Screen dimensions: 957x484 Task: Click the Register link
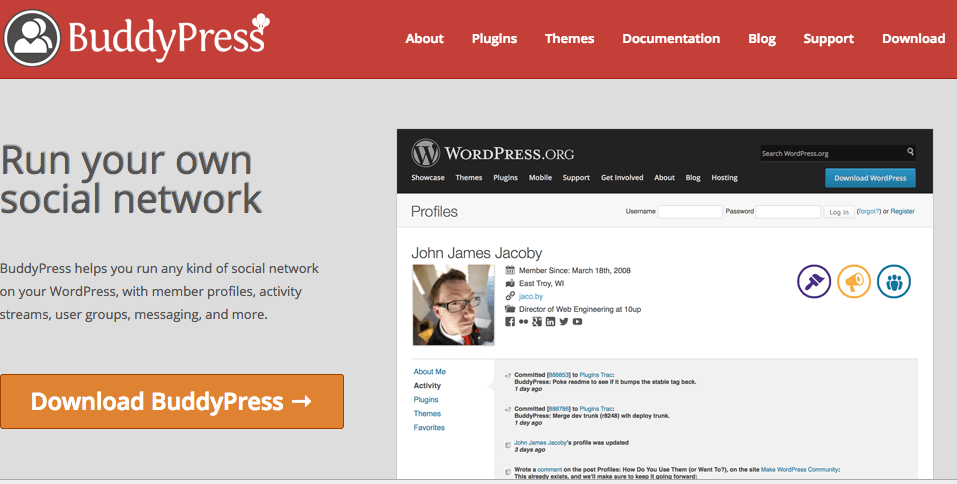tap(903, 211)
